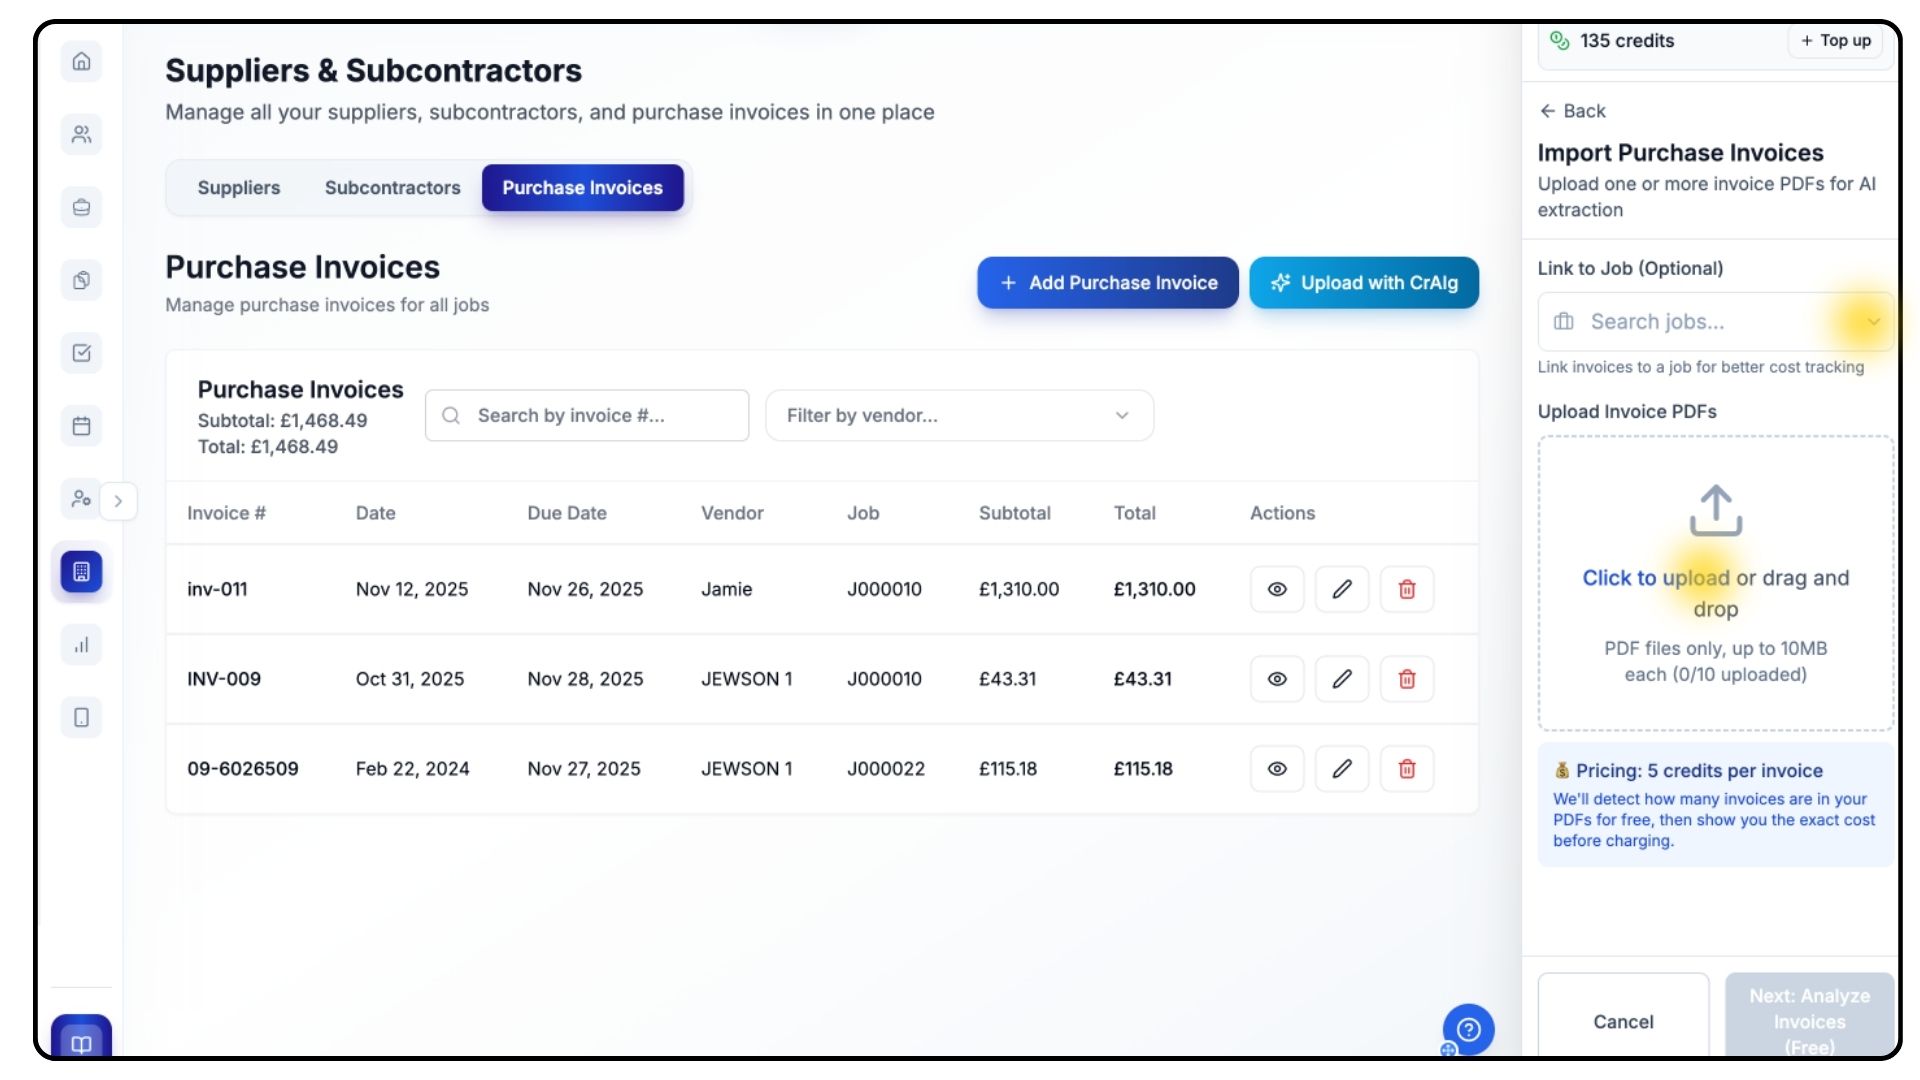Open the tasks checkbox sidebar icon
Viewport: 1920px width, 1080px height.
(81, 353)
